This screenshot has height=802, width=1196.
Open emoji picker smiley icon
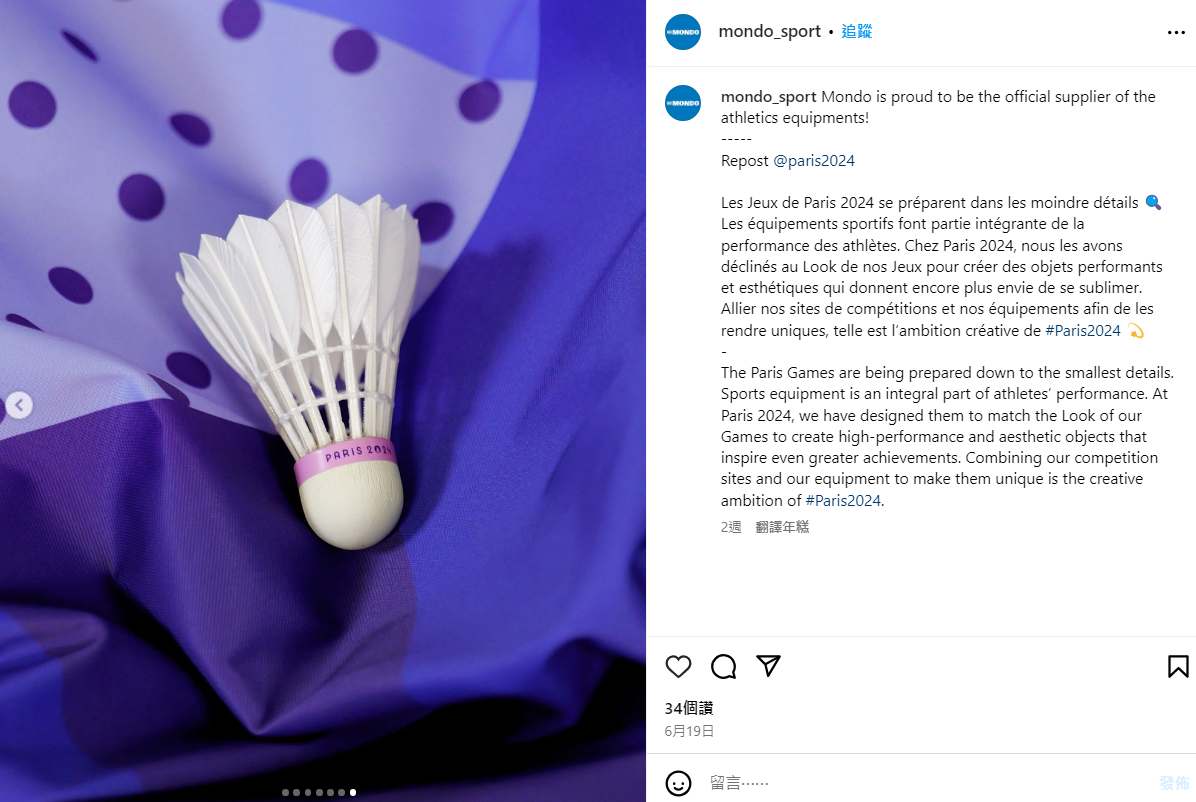click(x=678, y=783)
